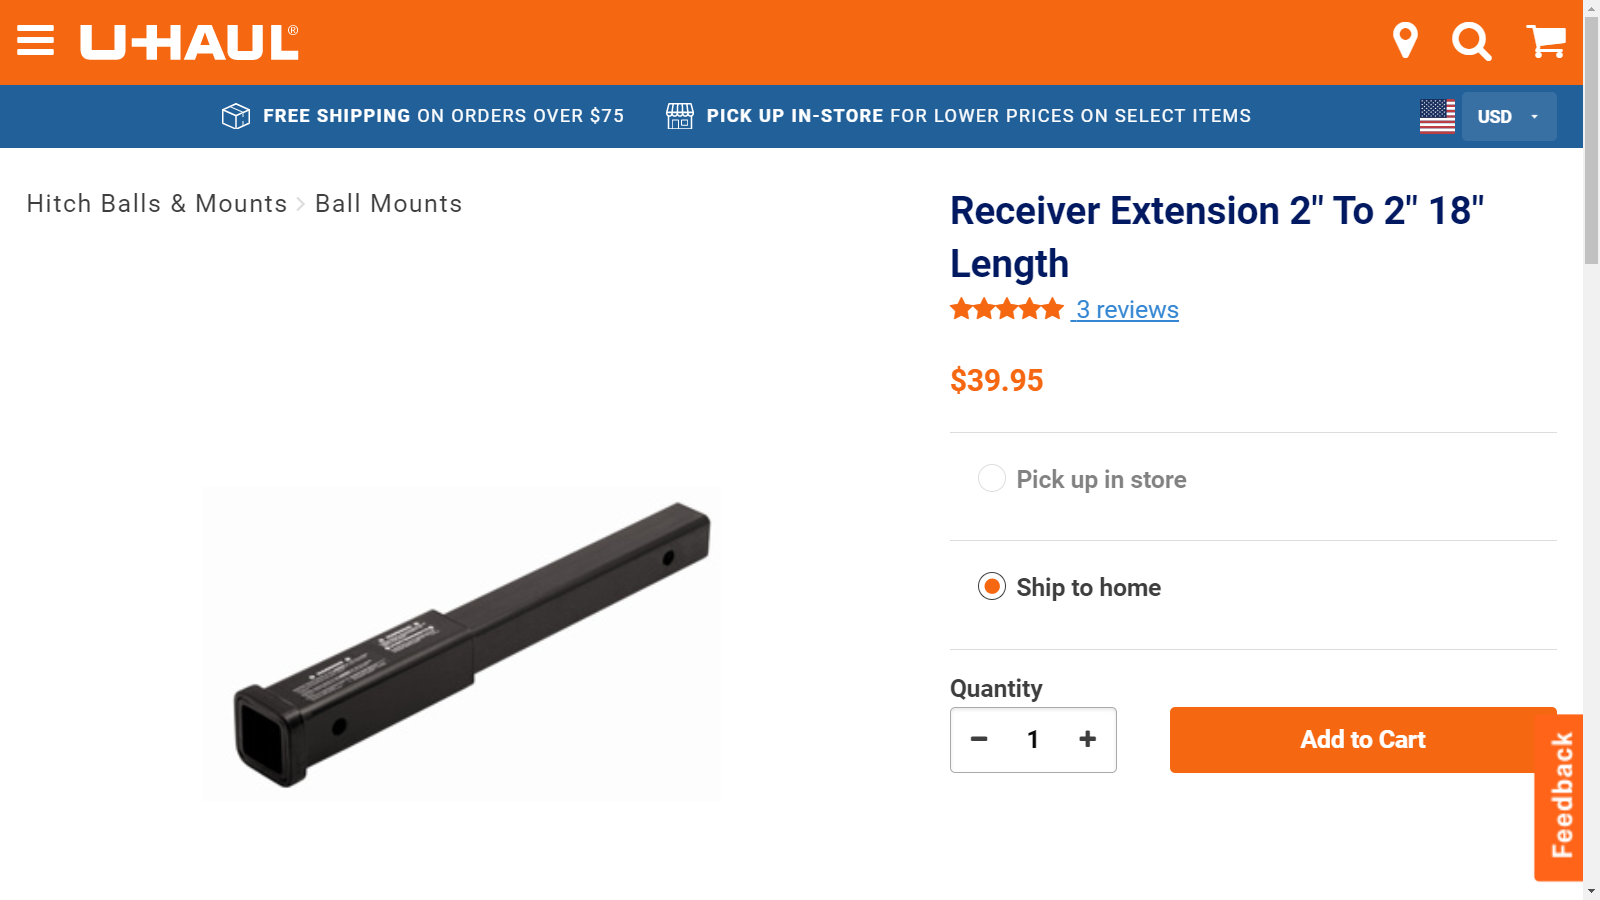Click the U-Haul logo
This screenshot has height=900, width=1600.
click(x=189, y=42)
